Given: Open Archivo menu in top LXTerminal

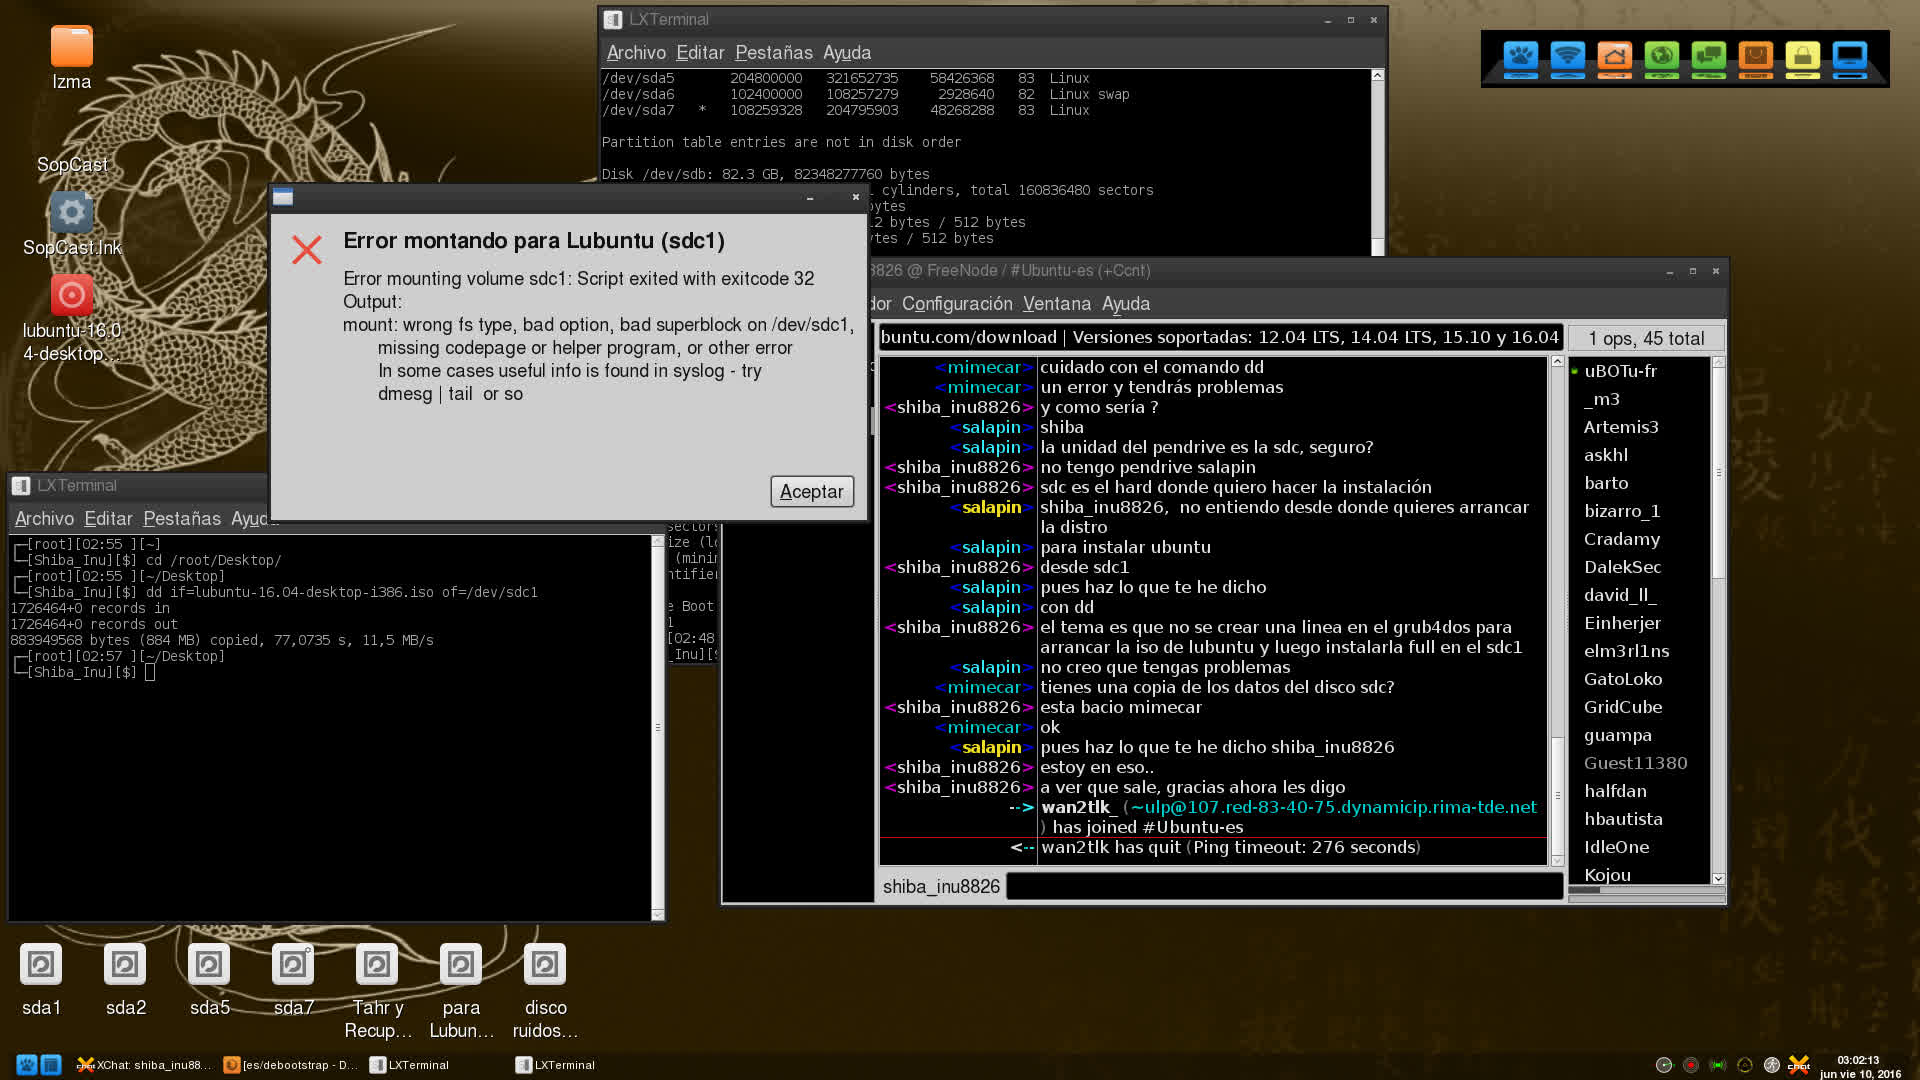Looking at the screenshot, I should pos(636,53).
